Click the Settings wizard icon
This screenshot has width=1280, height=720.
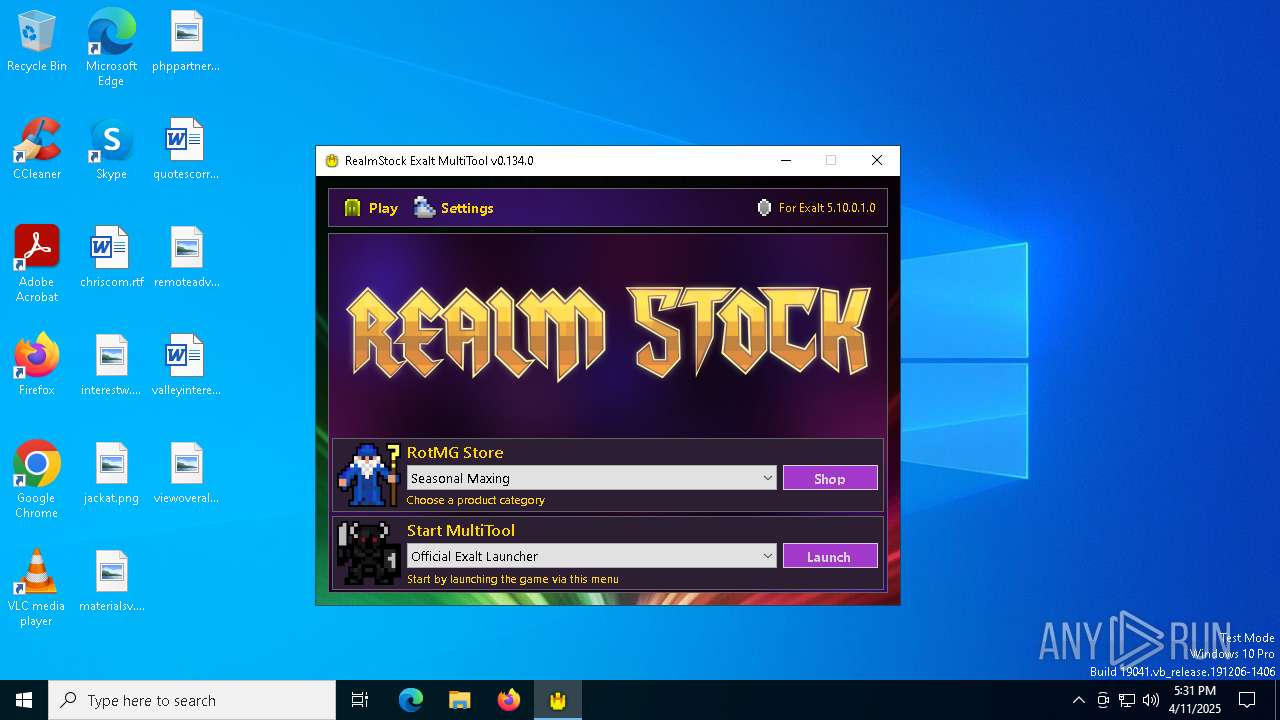click(425, 207)
